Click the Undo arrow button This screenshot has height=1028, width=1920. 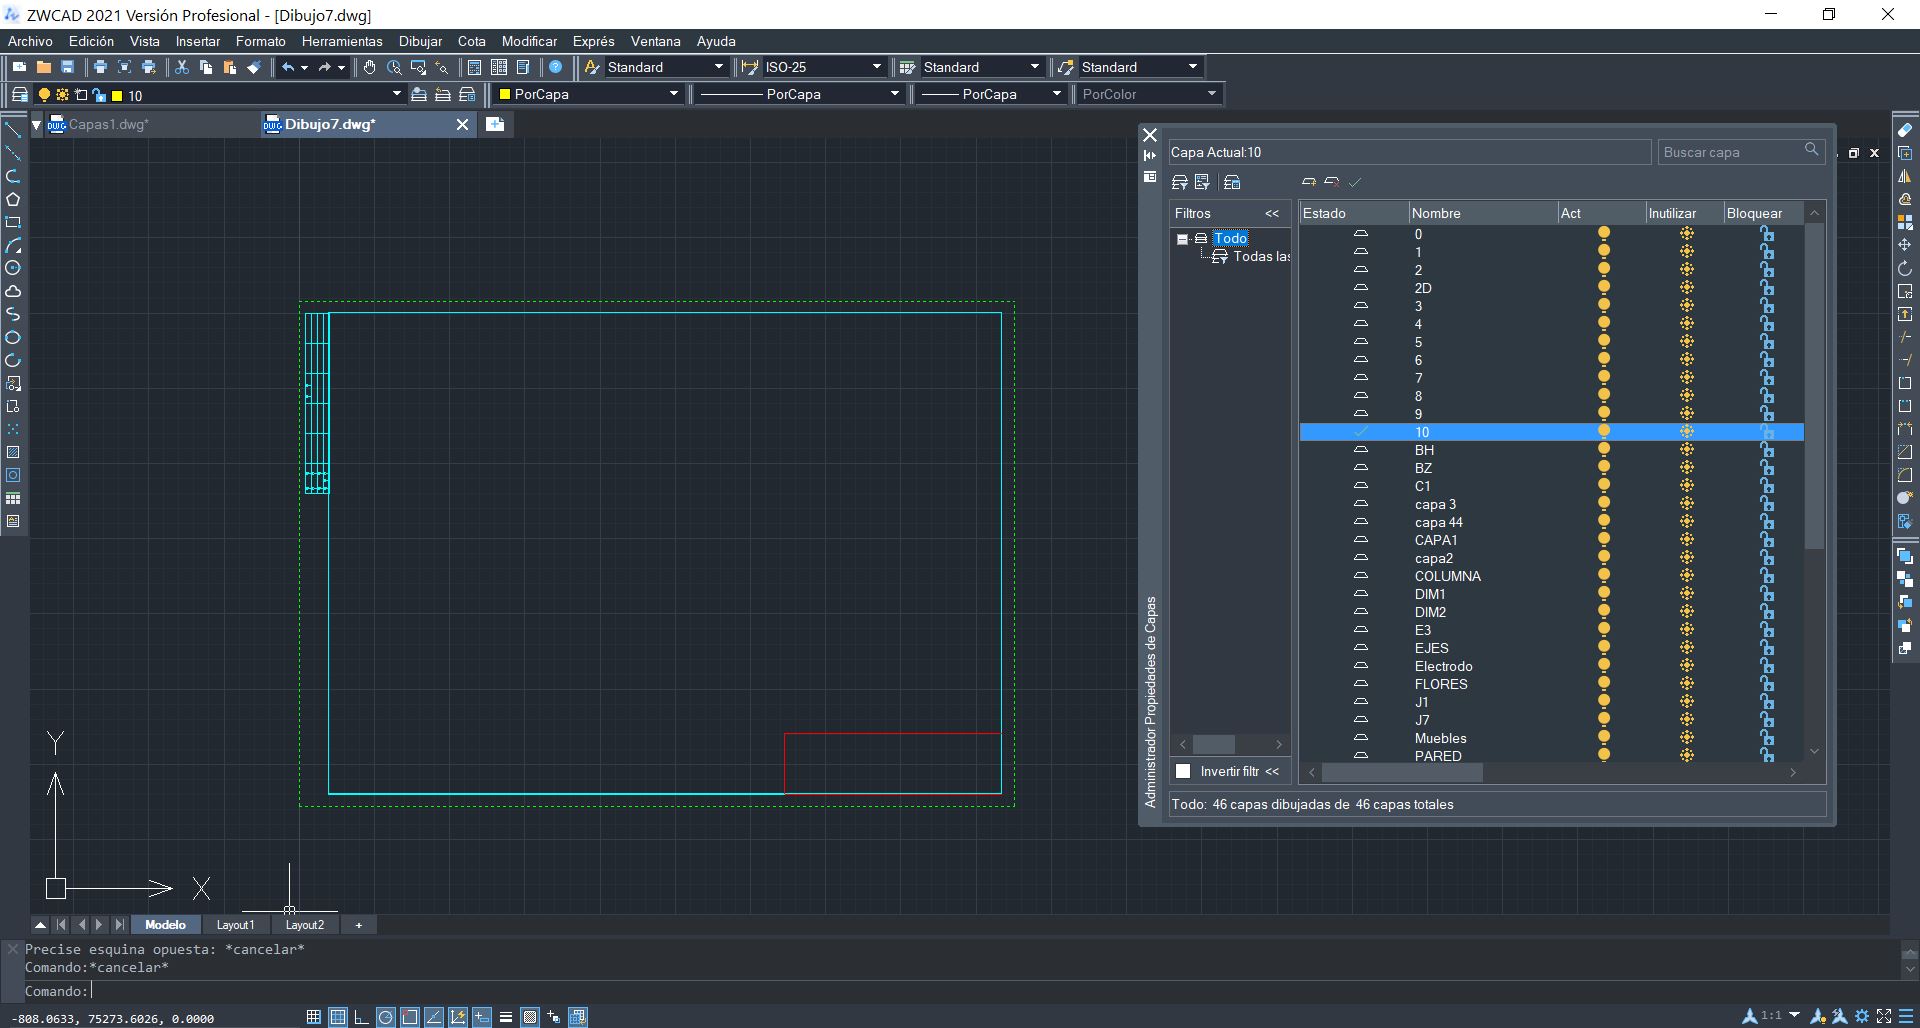point(288,67)
